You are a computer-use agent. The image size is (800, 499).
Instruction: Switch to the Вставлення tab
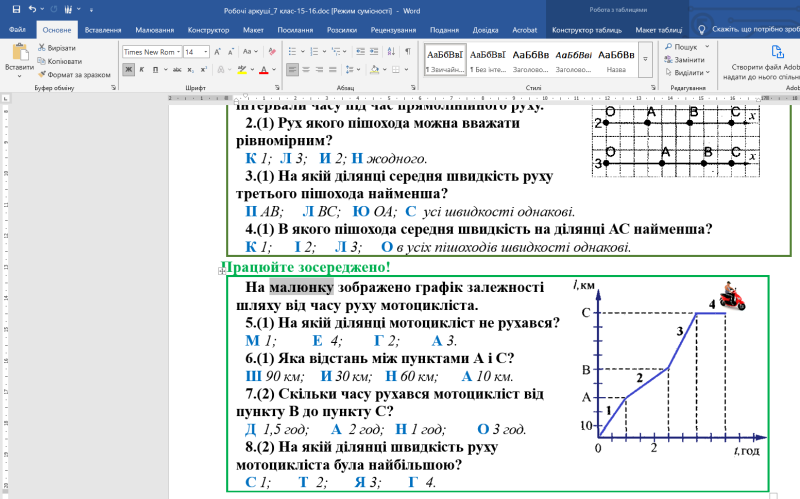point(103,30)
